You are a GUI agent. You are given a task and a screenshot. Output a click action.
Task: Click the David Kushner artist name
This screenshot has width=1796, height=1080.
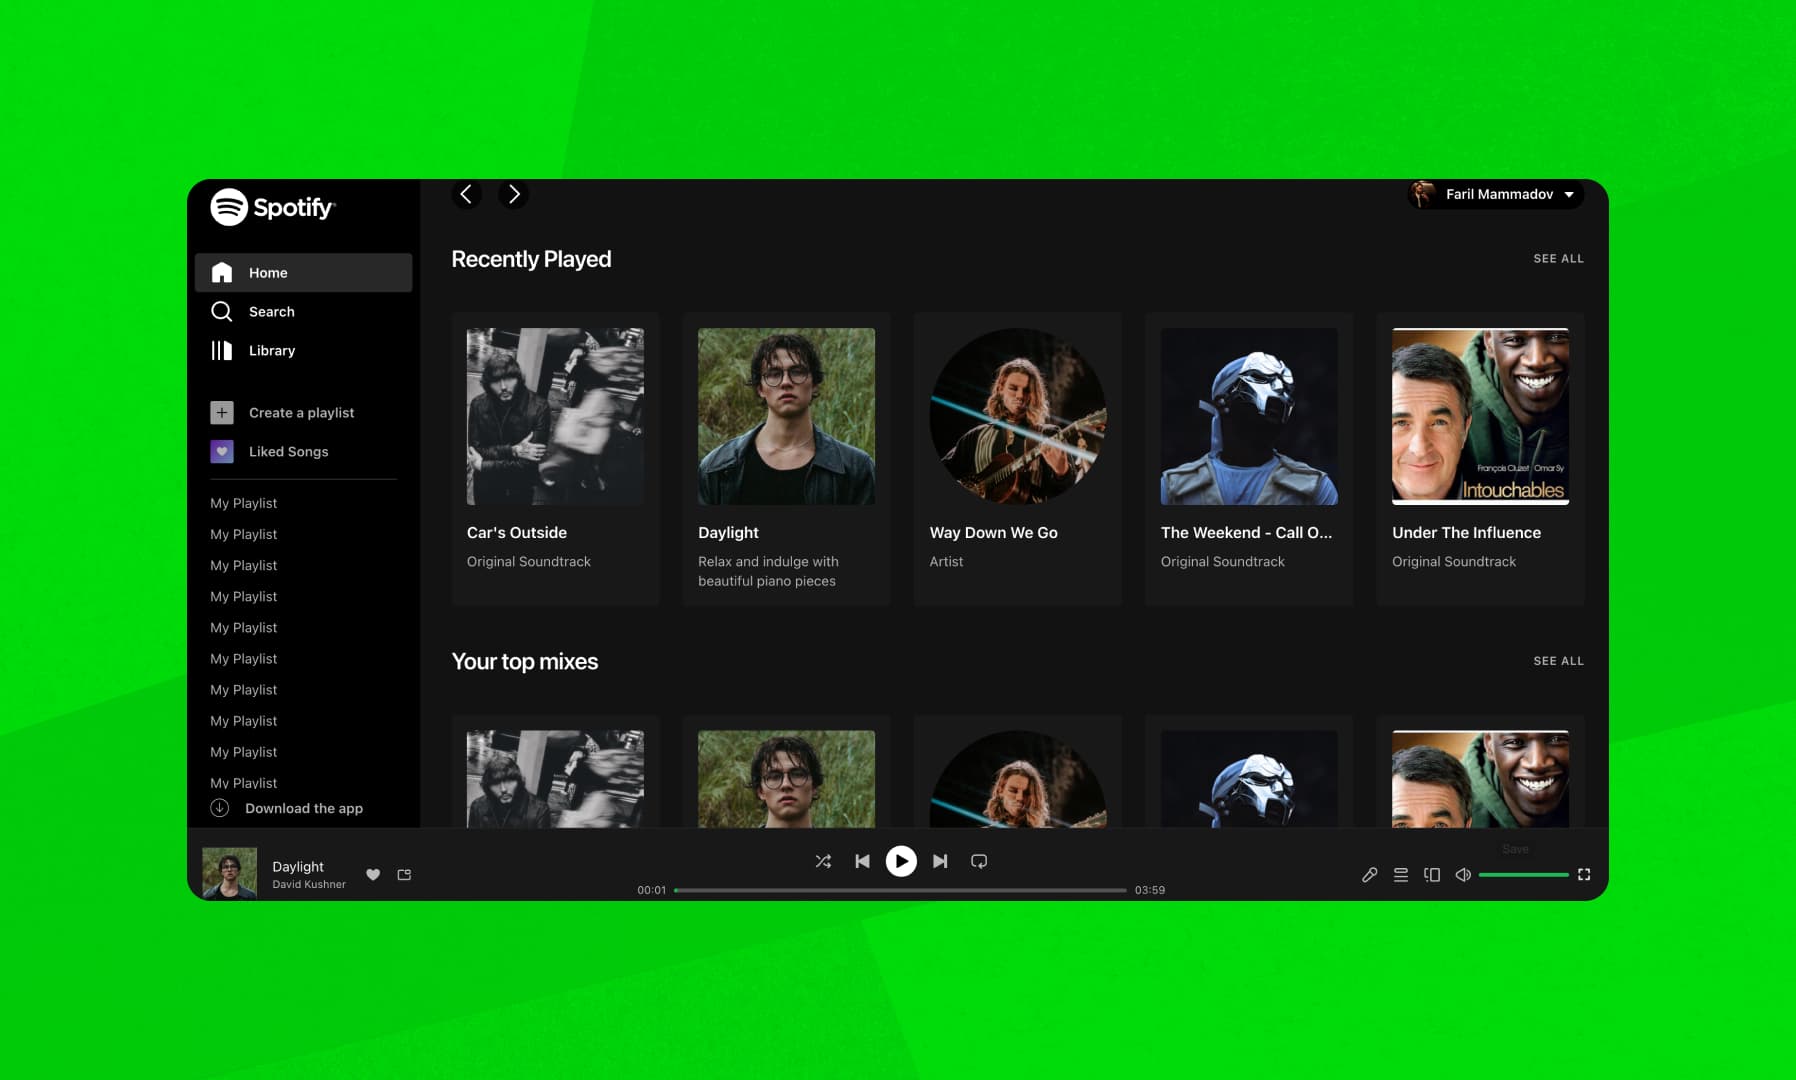(x=309, y=884)
